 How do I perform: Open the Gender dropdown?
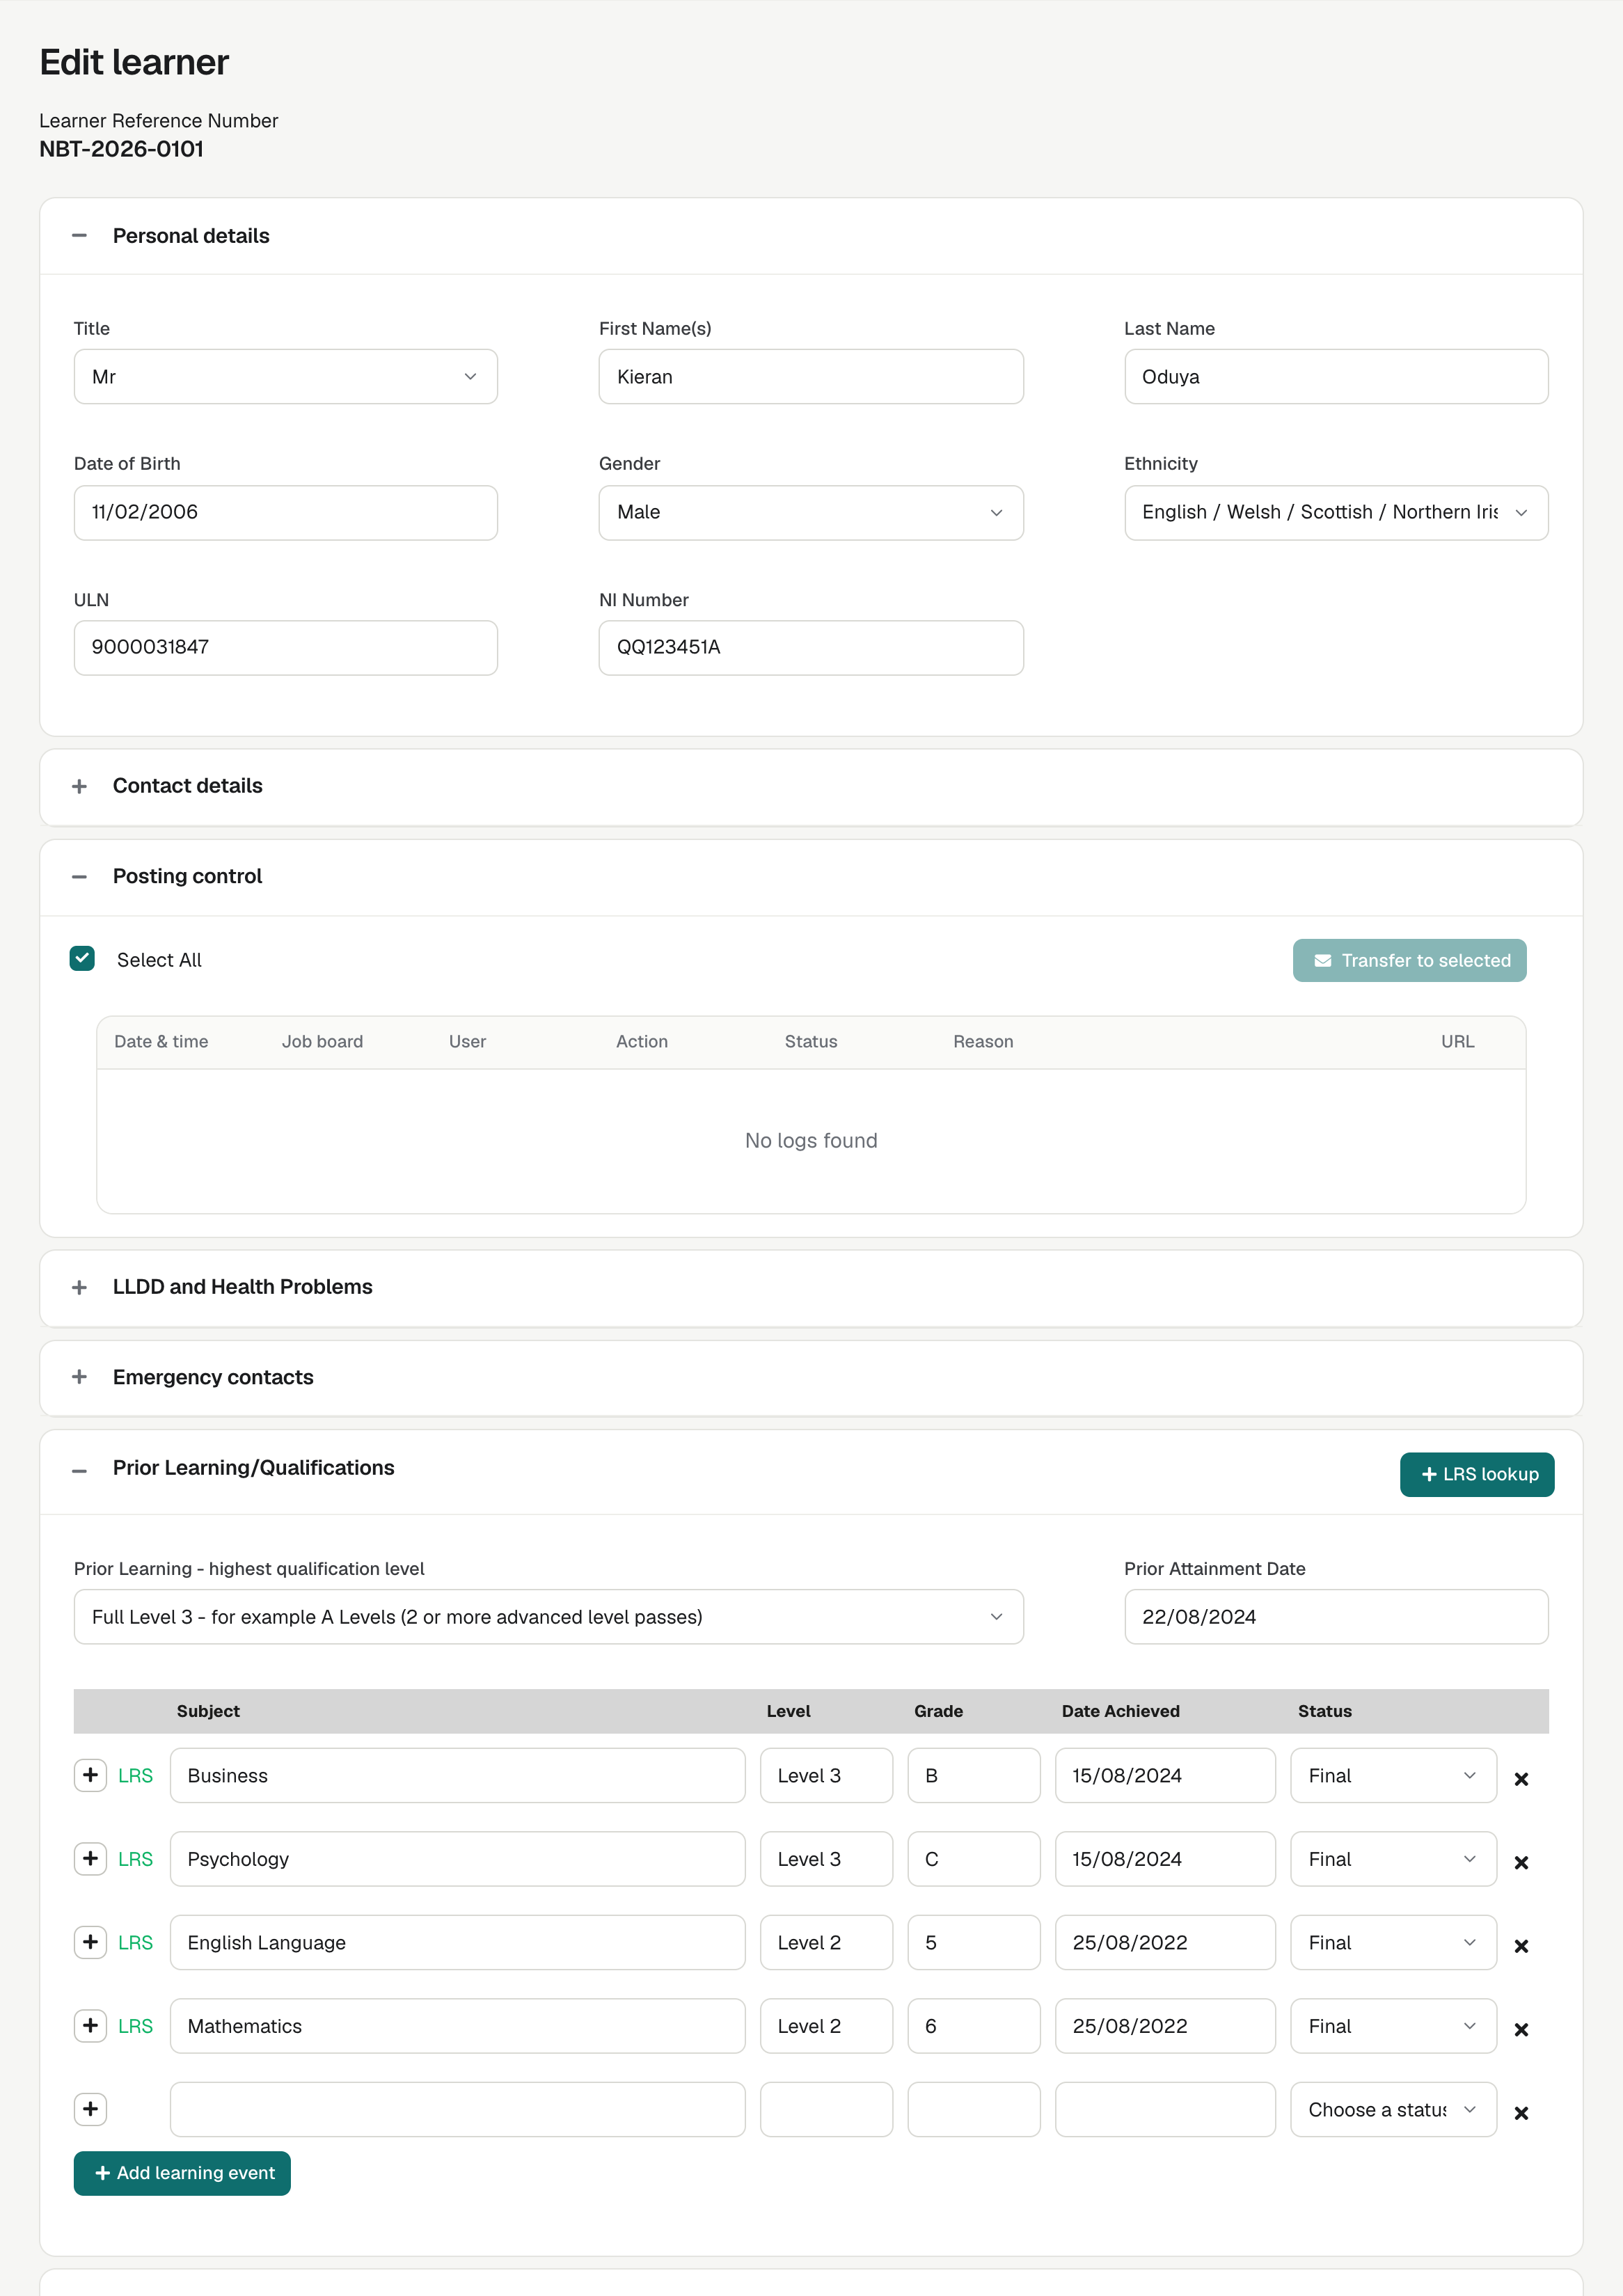(x=811, y=512)
